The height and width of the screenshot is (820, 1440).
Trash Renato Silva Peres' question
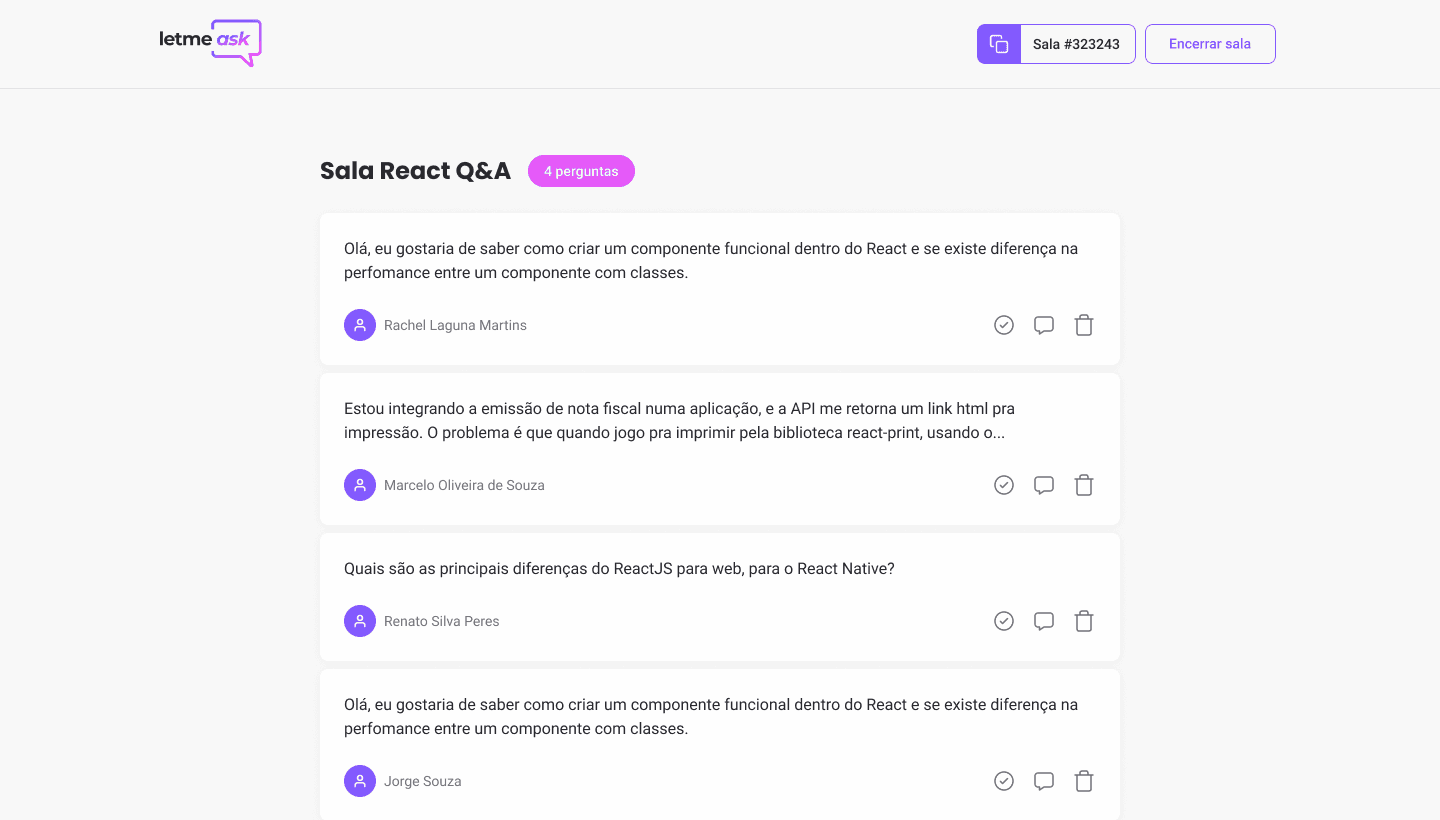point(1084,621)
